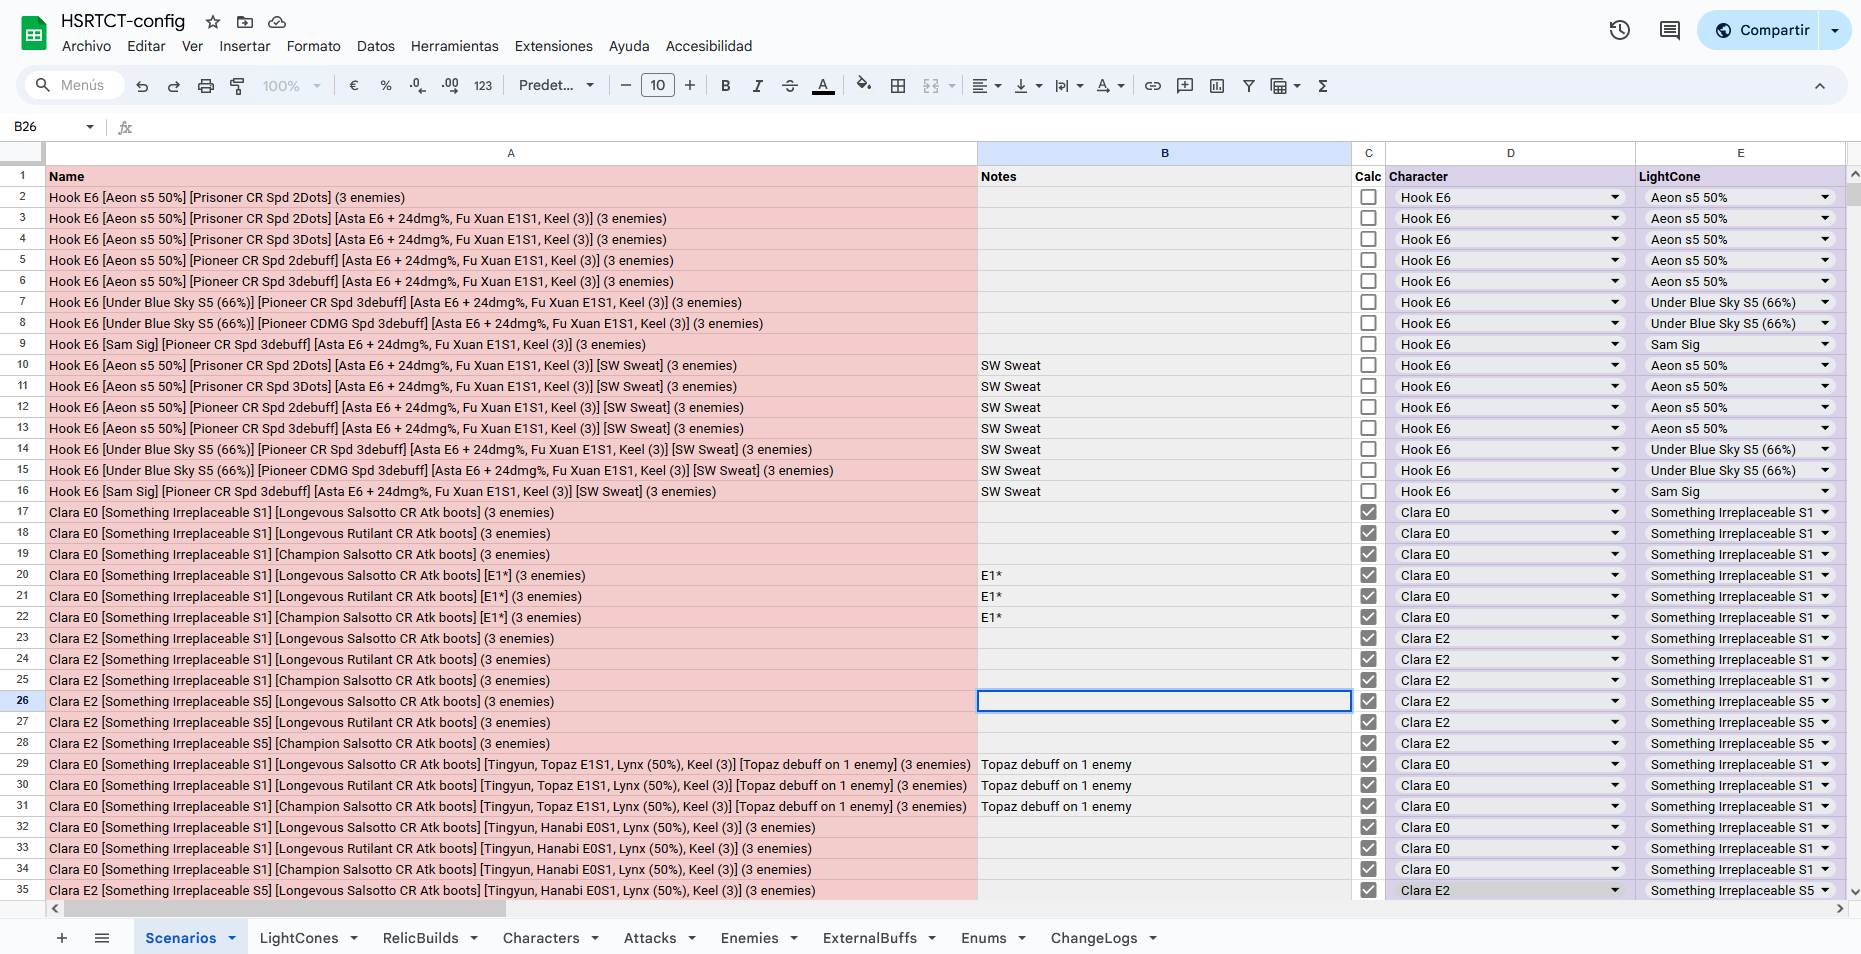Open the Google Sheets home icon
Screen dimensions: 1861x954
[x=34, y=33]
